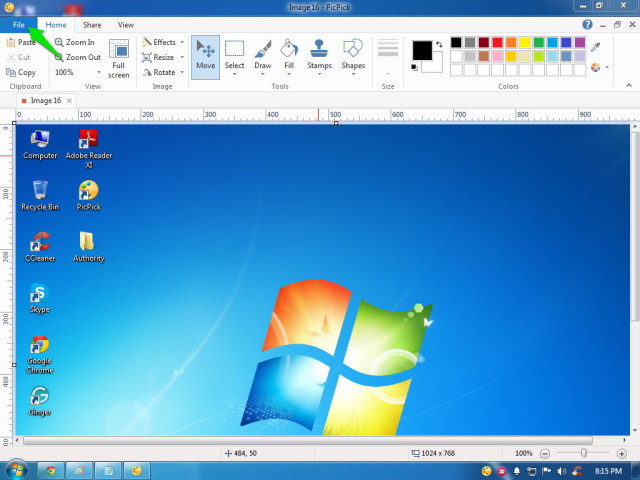
Task: Pick the purple palette swatch
Action: coord(580,42)
